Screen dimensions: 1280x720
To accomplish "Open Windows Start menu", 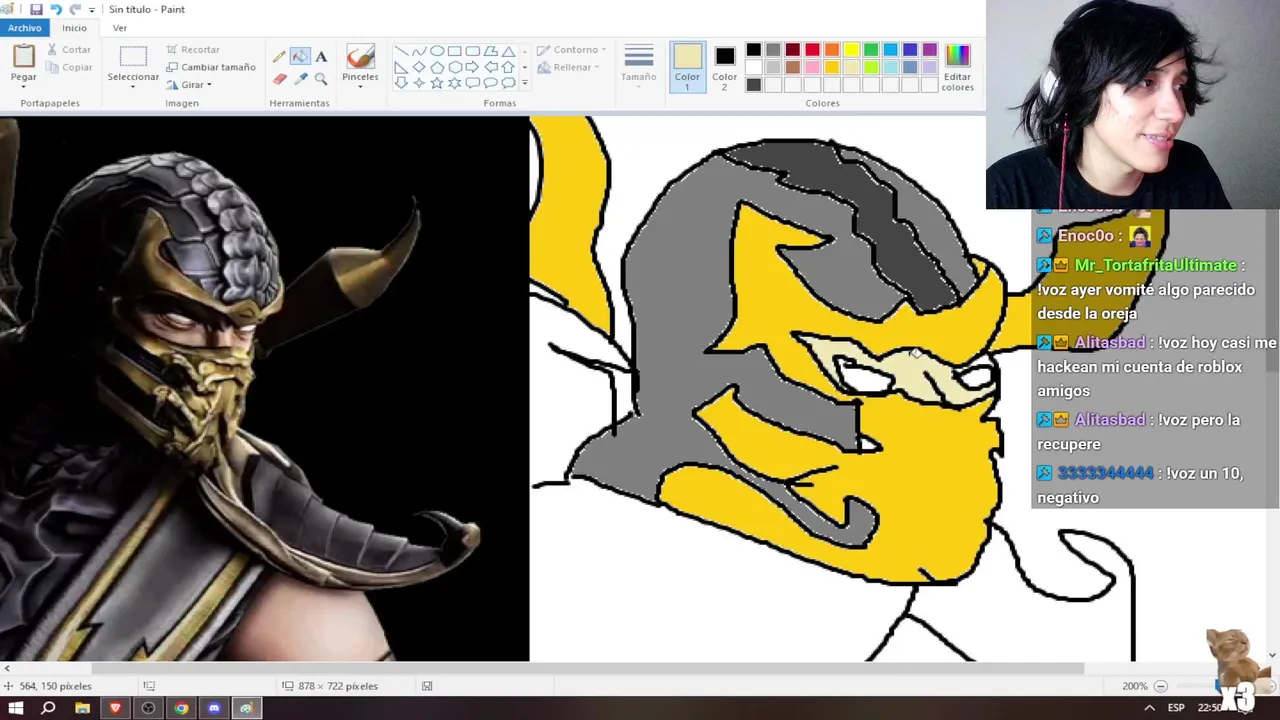I will 16,708.
